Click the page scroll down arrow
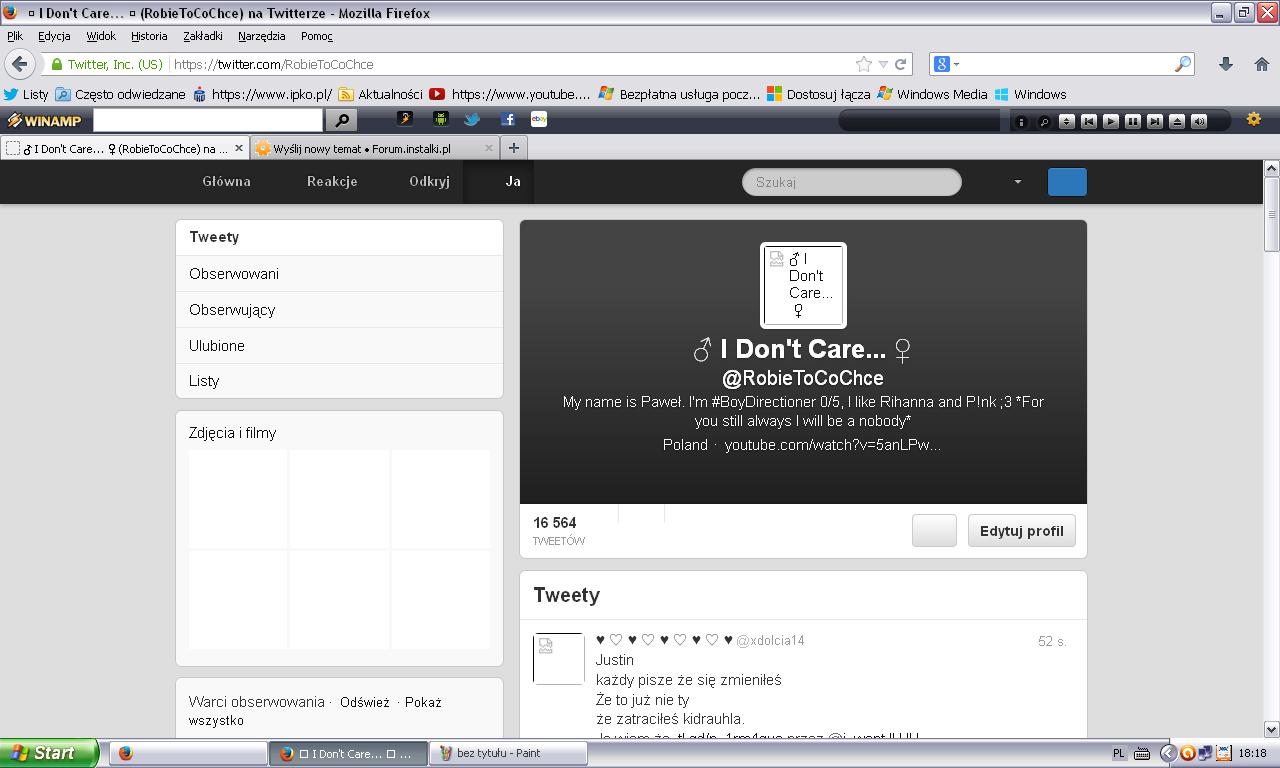The width and height of the screenshot is (1280, 768). pyautogui.click(x=1271, y=729)
